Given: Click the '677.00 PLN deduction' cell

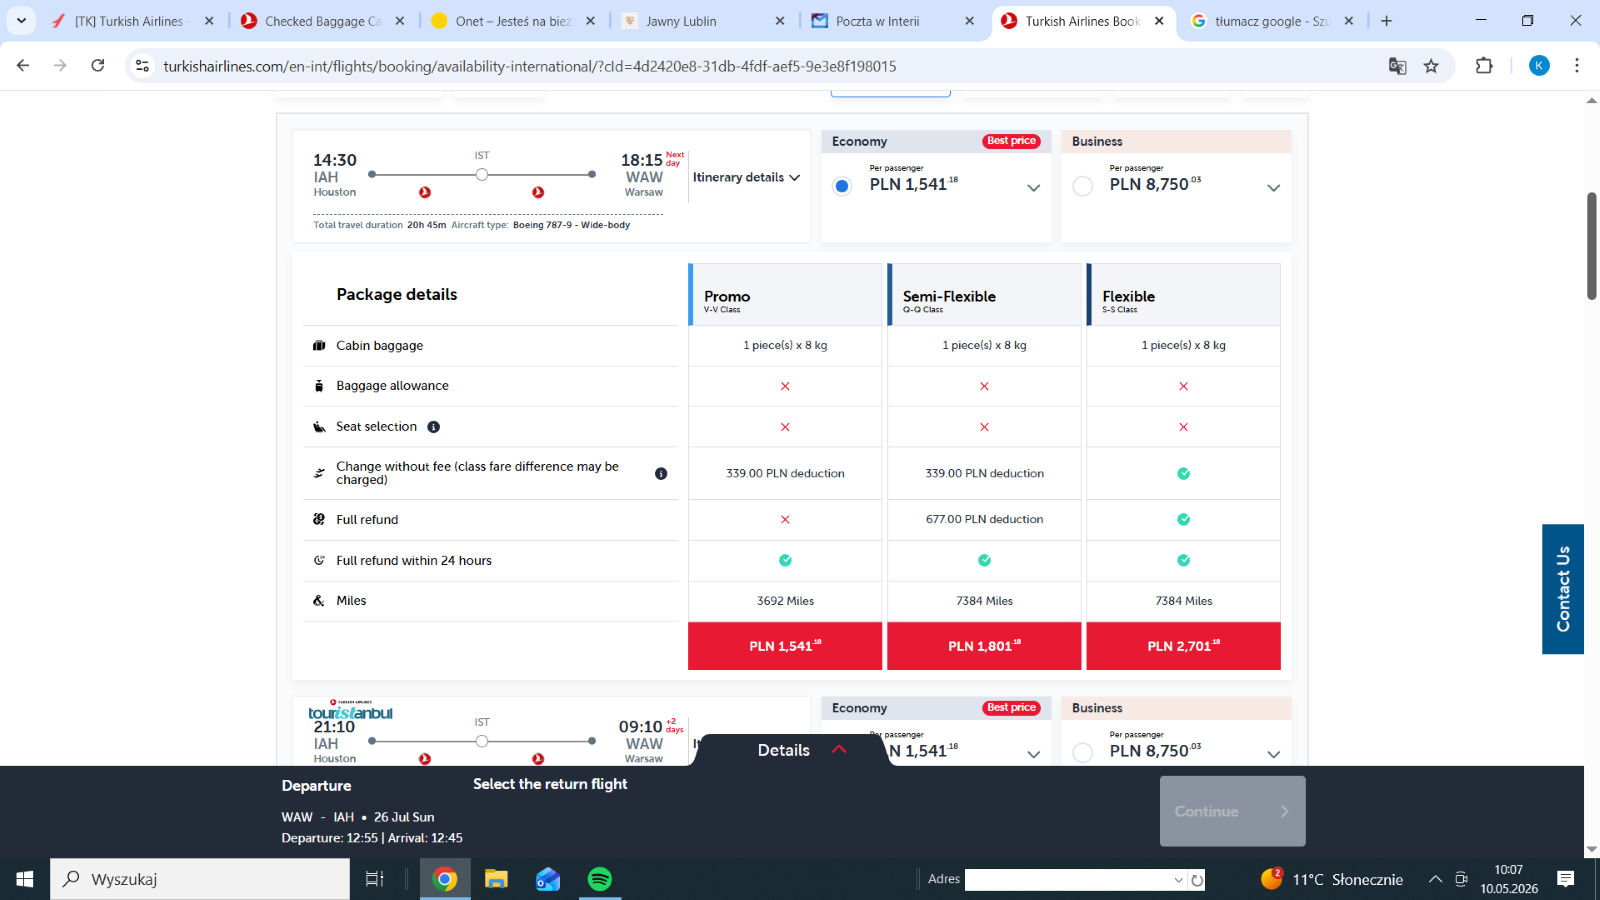Looking at the screenshot, I should [x=984, y=520].
